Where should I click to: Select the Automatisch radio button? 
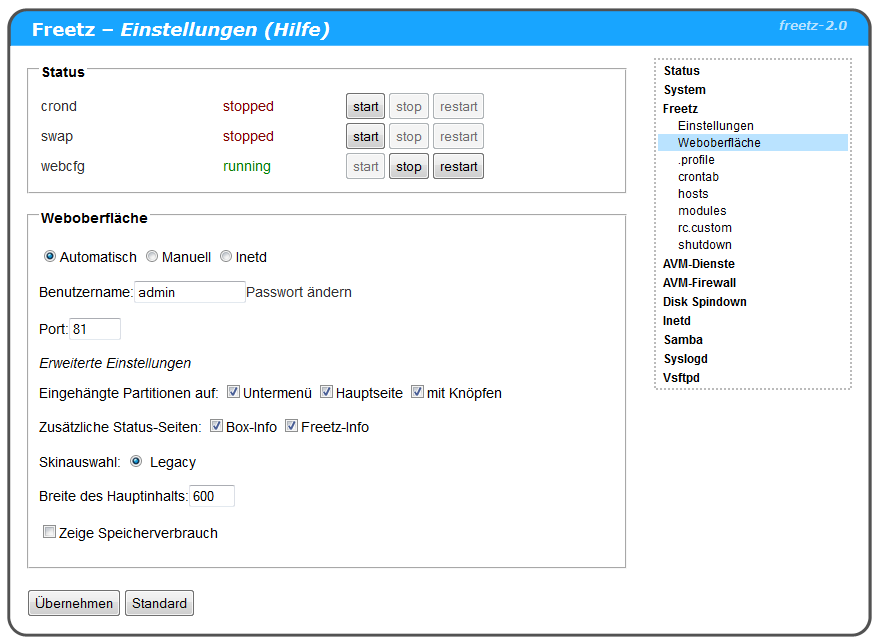click(50, 257)
